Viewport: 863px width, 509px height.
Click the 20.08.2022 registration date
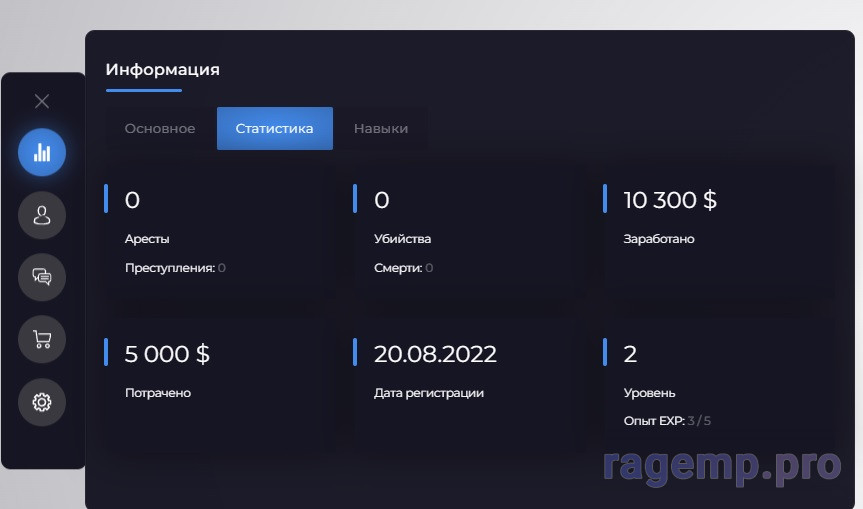[x=435, y=354]
